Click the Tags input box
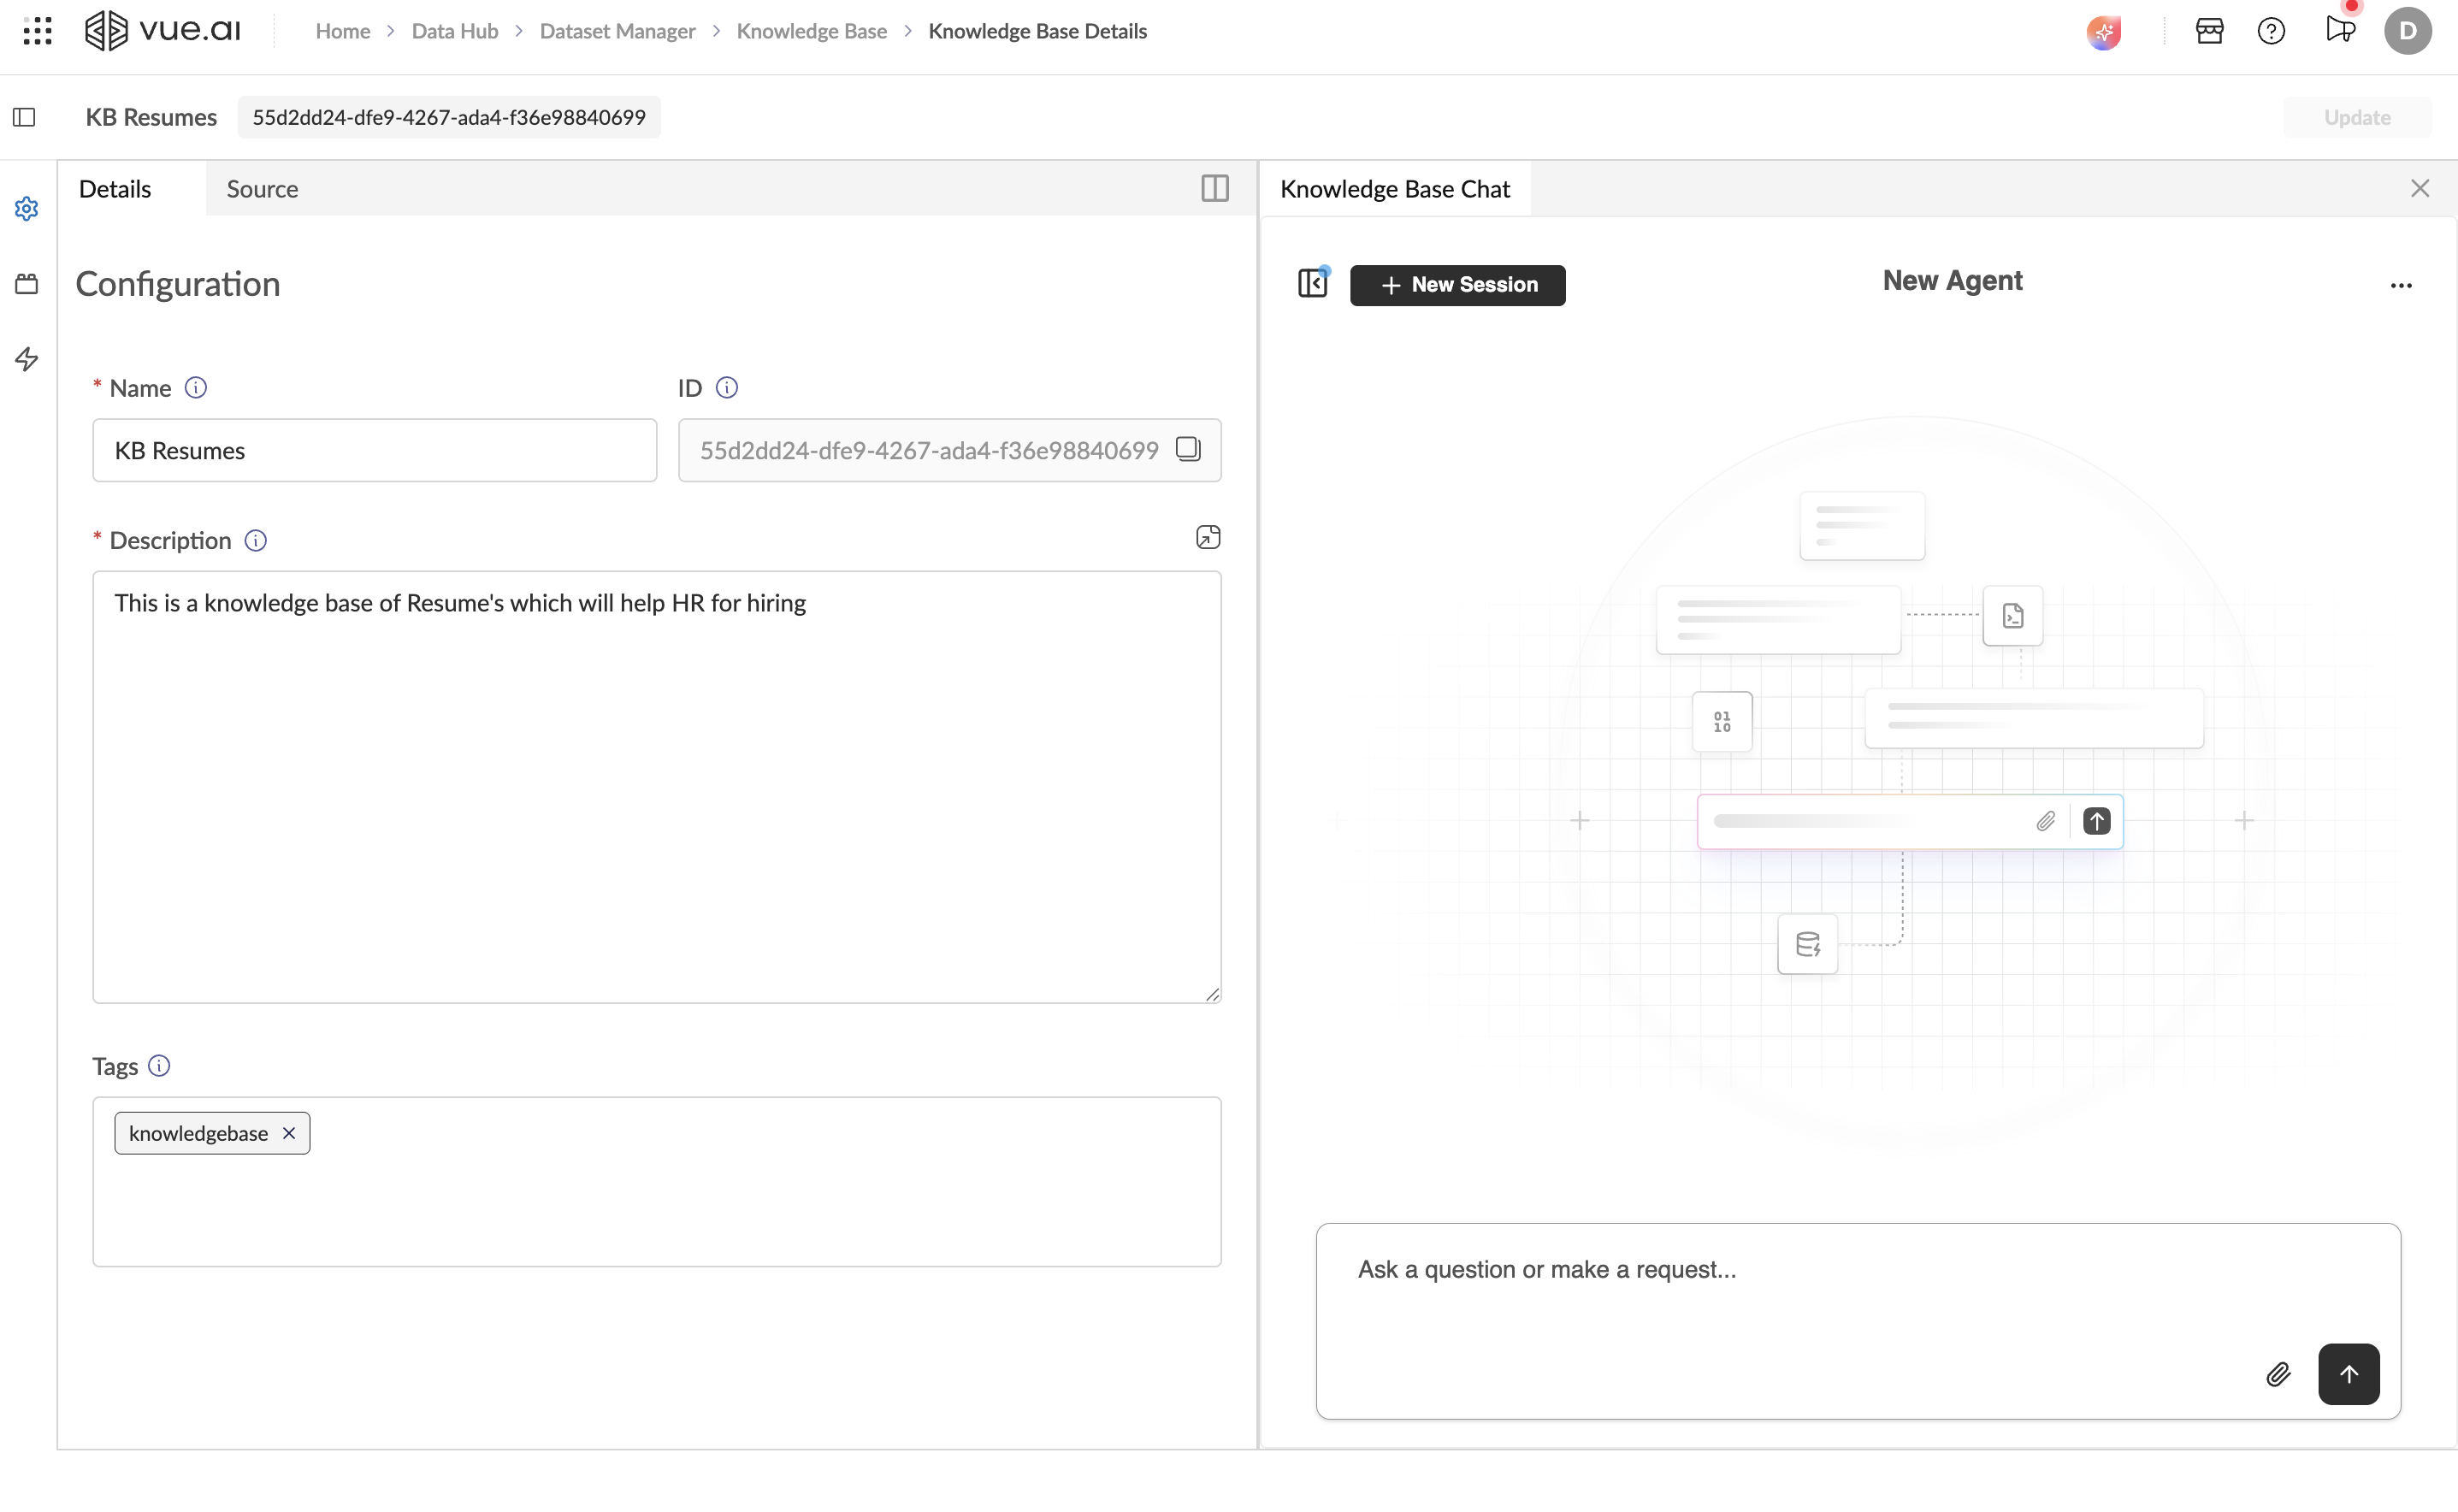This screenshot has width=2458, height=1512. 656,1181
